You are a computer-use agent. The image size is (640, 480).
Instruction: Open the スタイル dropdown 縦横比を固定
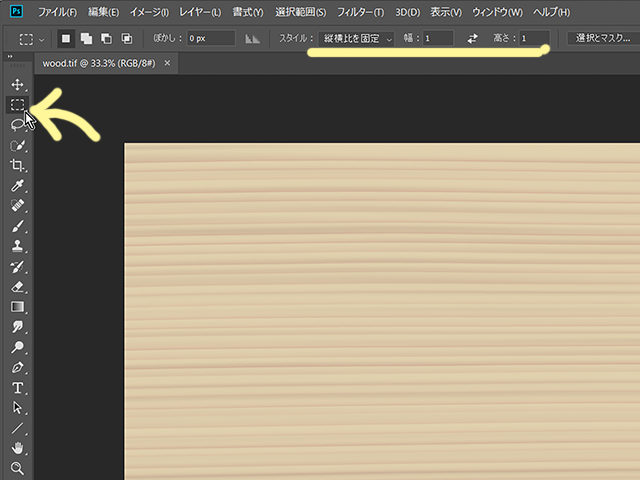356,39
